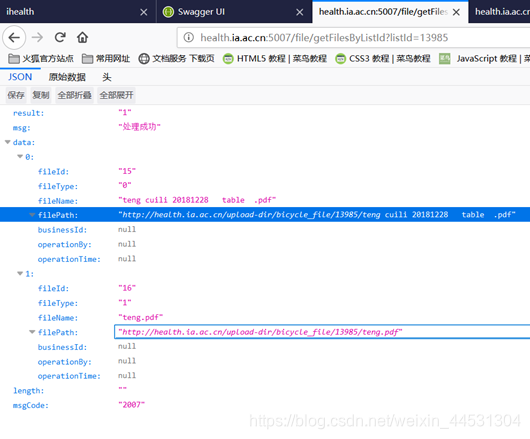The image size is (530, 439).
Task: Click the globe icon of 文档服务 bookmark
Action: click(x=144, y=59)
